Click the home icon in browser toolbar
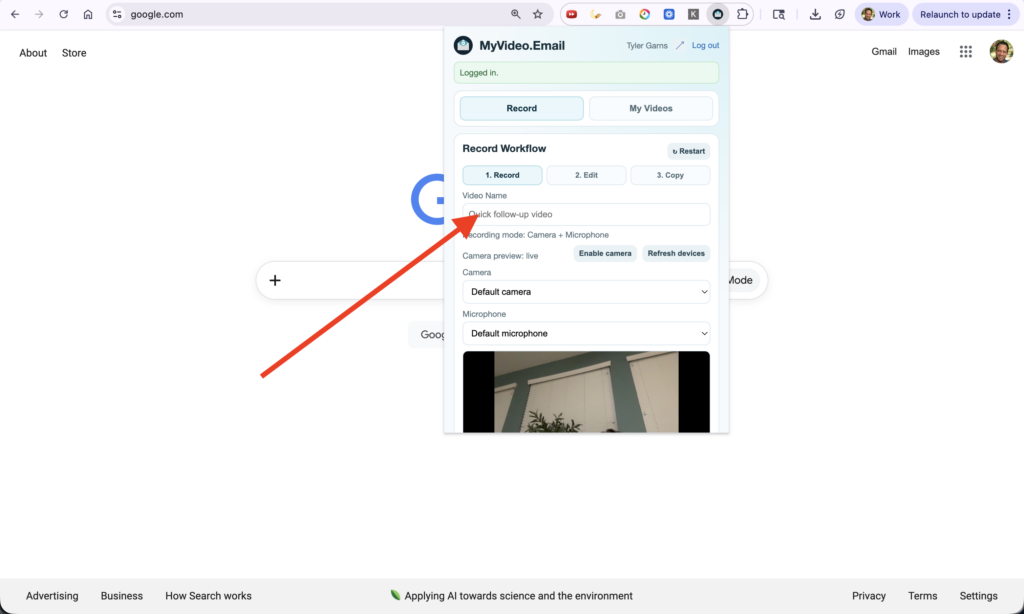The height and width of the screenshot is (614, 1024). [x=88, y=15]
